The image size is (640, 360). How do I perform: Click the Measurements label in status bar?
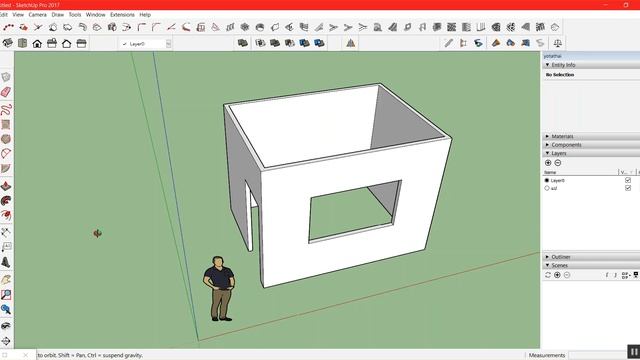[547, 355]
